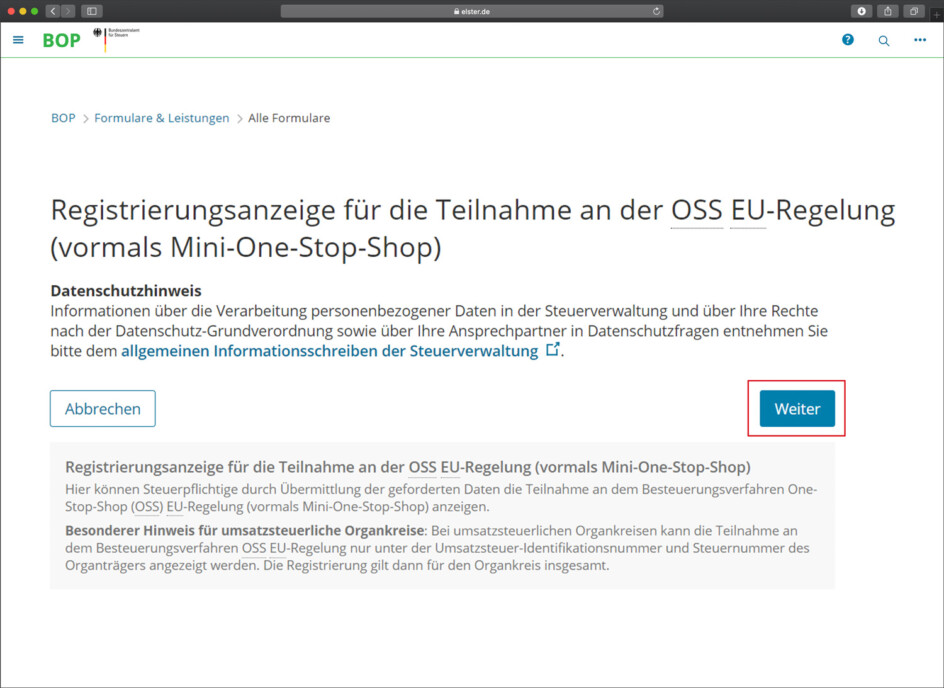944x688 pixels.
Task: Click the external-link icon beside the Informationsschreiben link
Action: pyautogui.click(x=554, y=350)
